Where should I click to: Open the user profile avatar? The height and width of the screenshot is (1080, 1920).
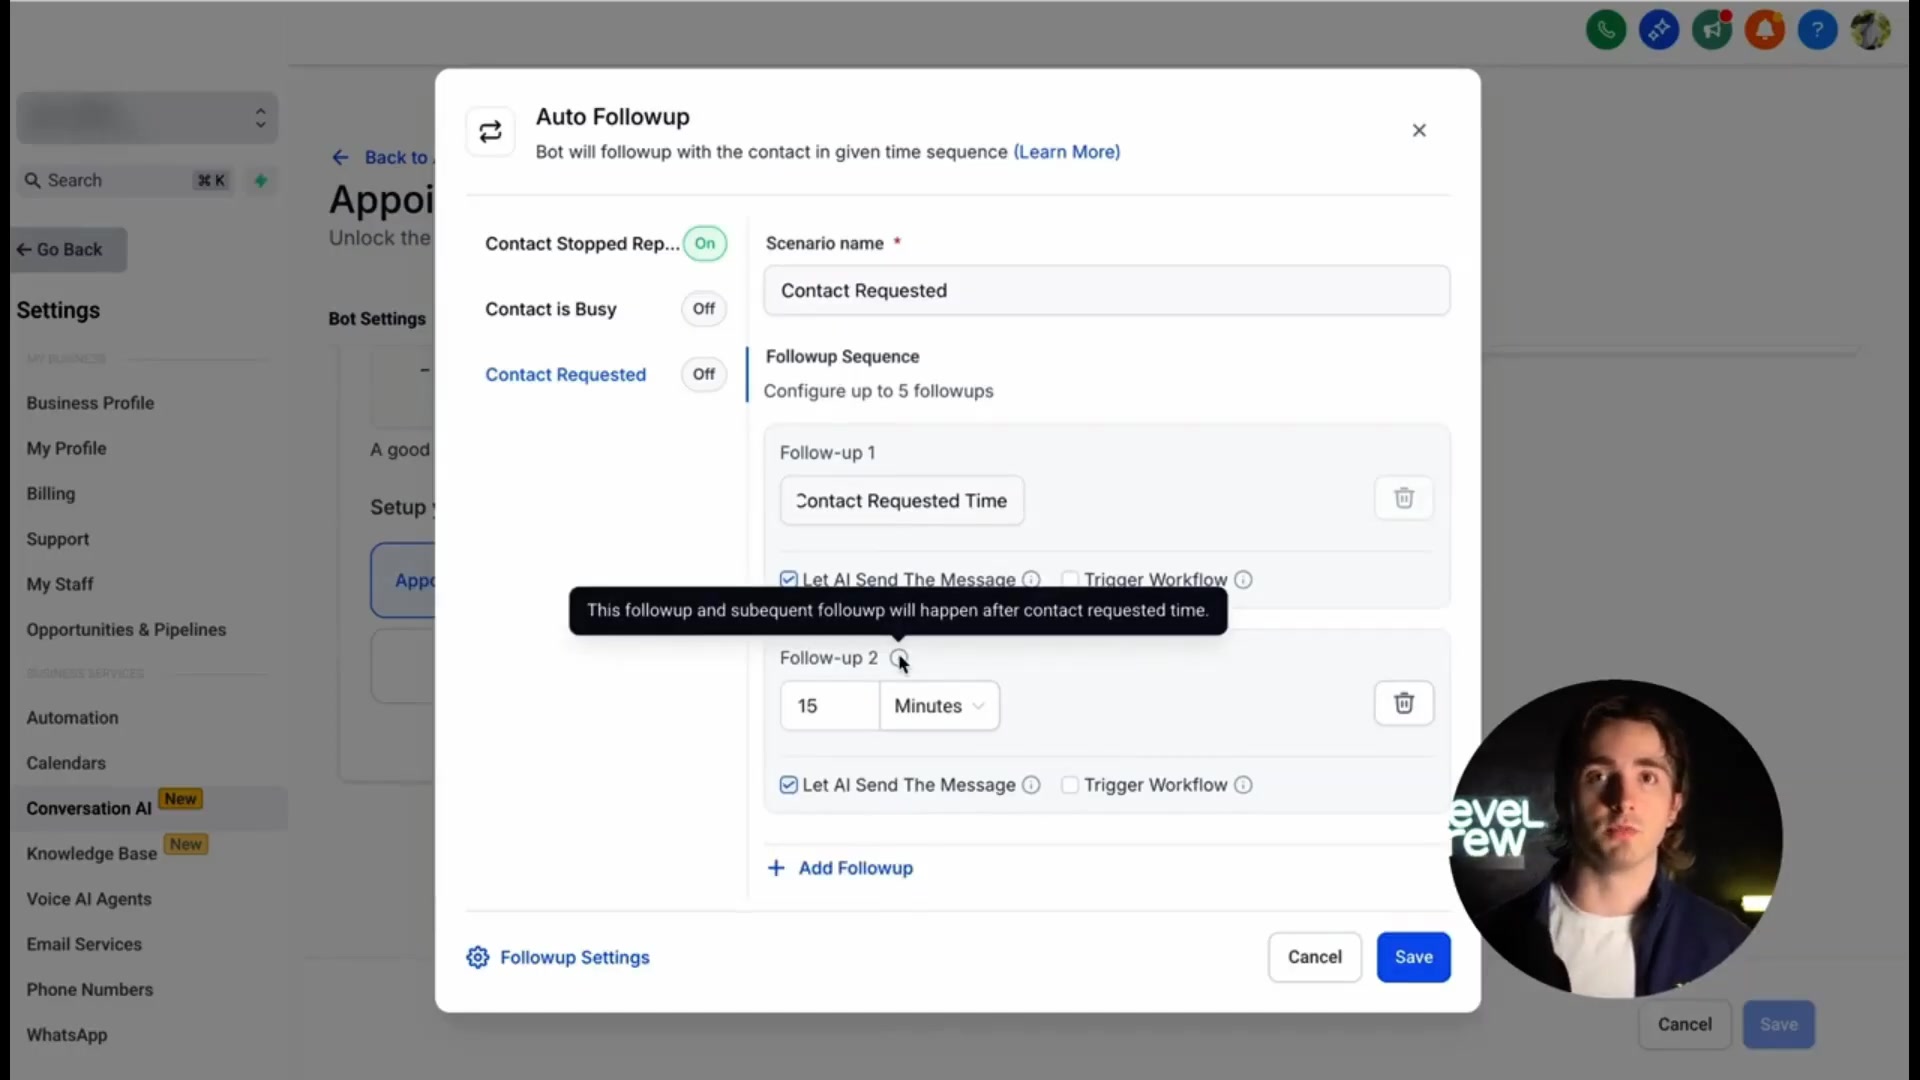point(1870,30)
